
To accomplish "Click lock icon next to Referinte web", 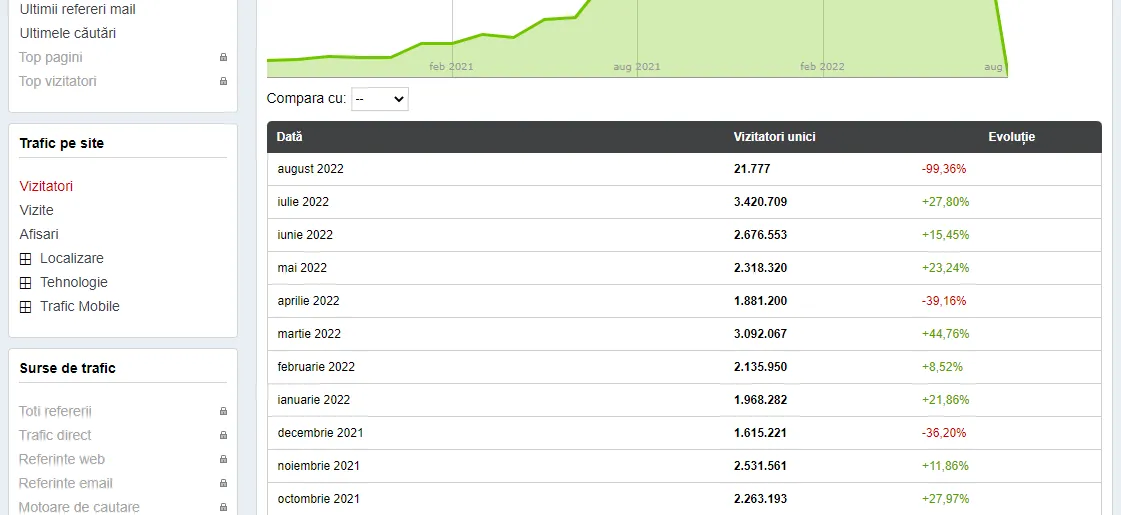I will [x=223, y=460].
